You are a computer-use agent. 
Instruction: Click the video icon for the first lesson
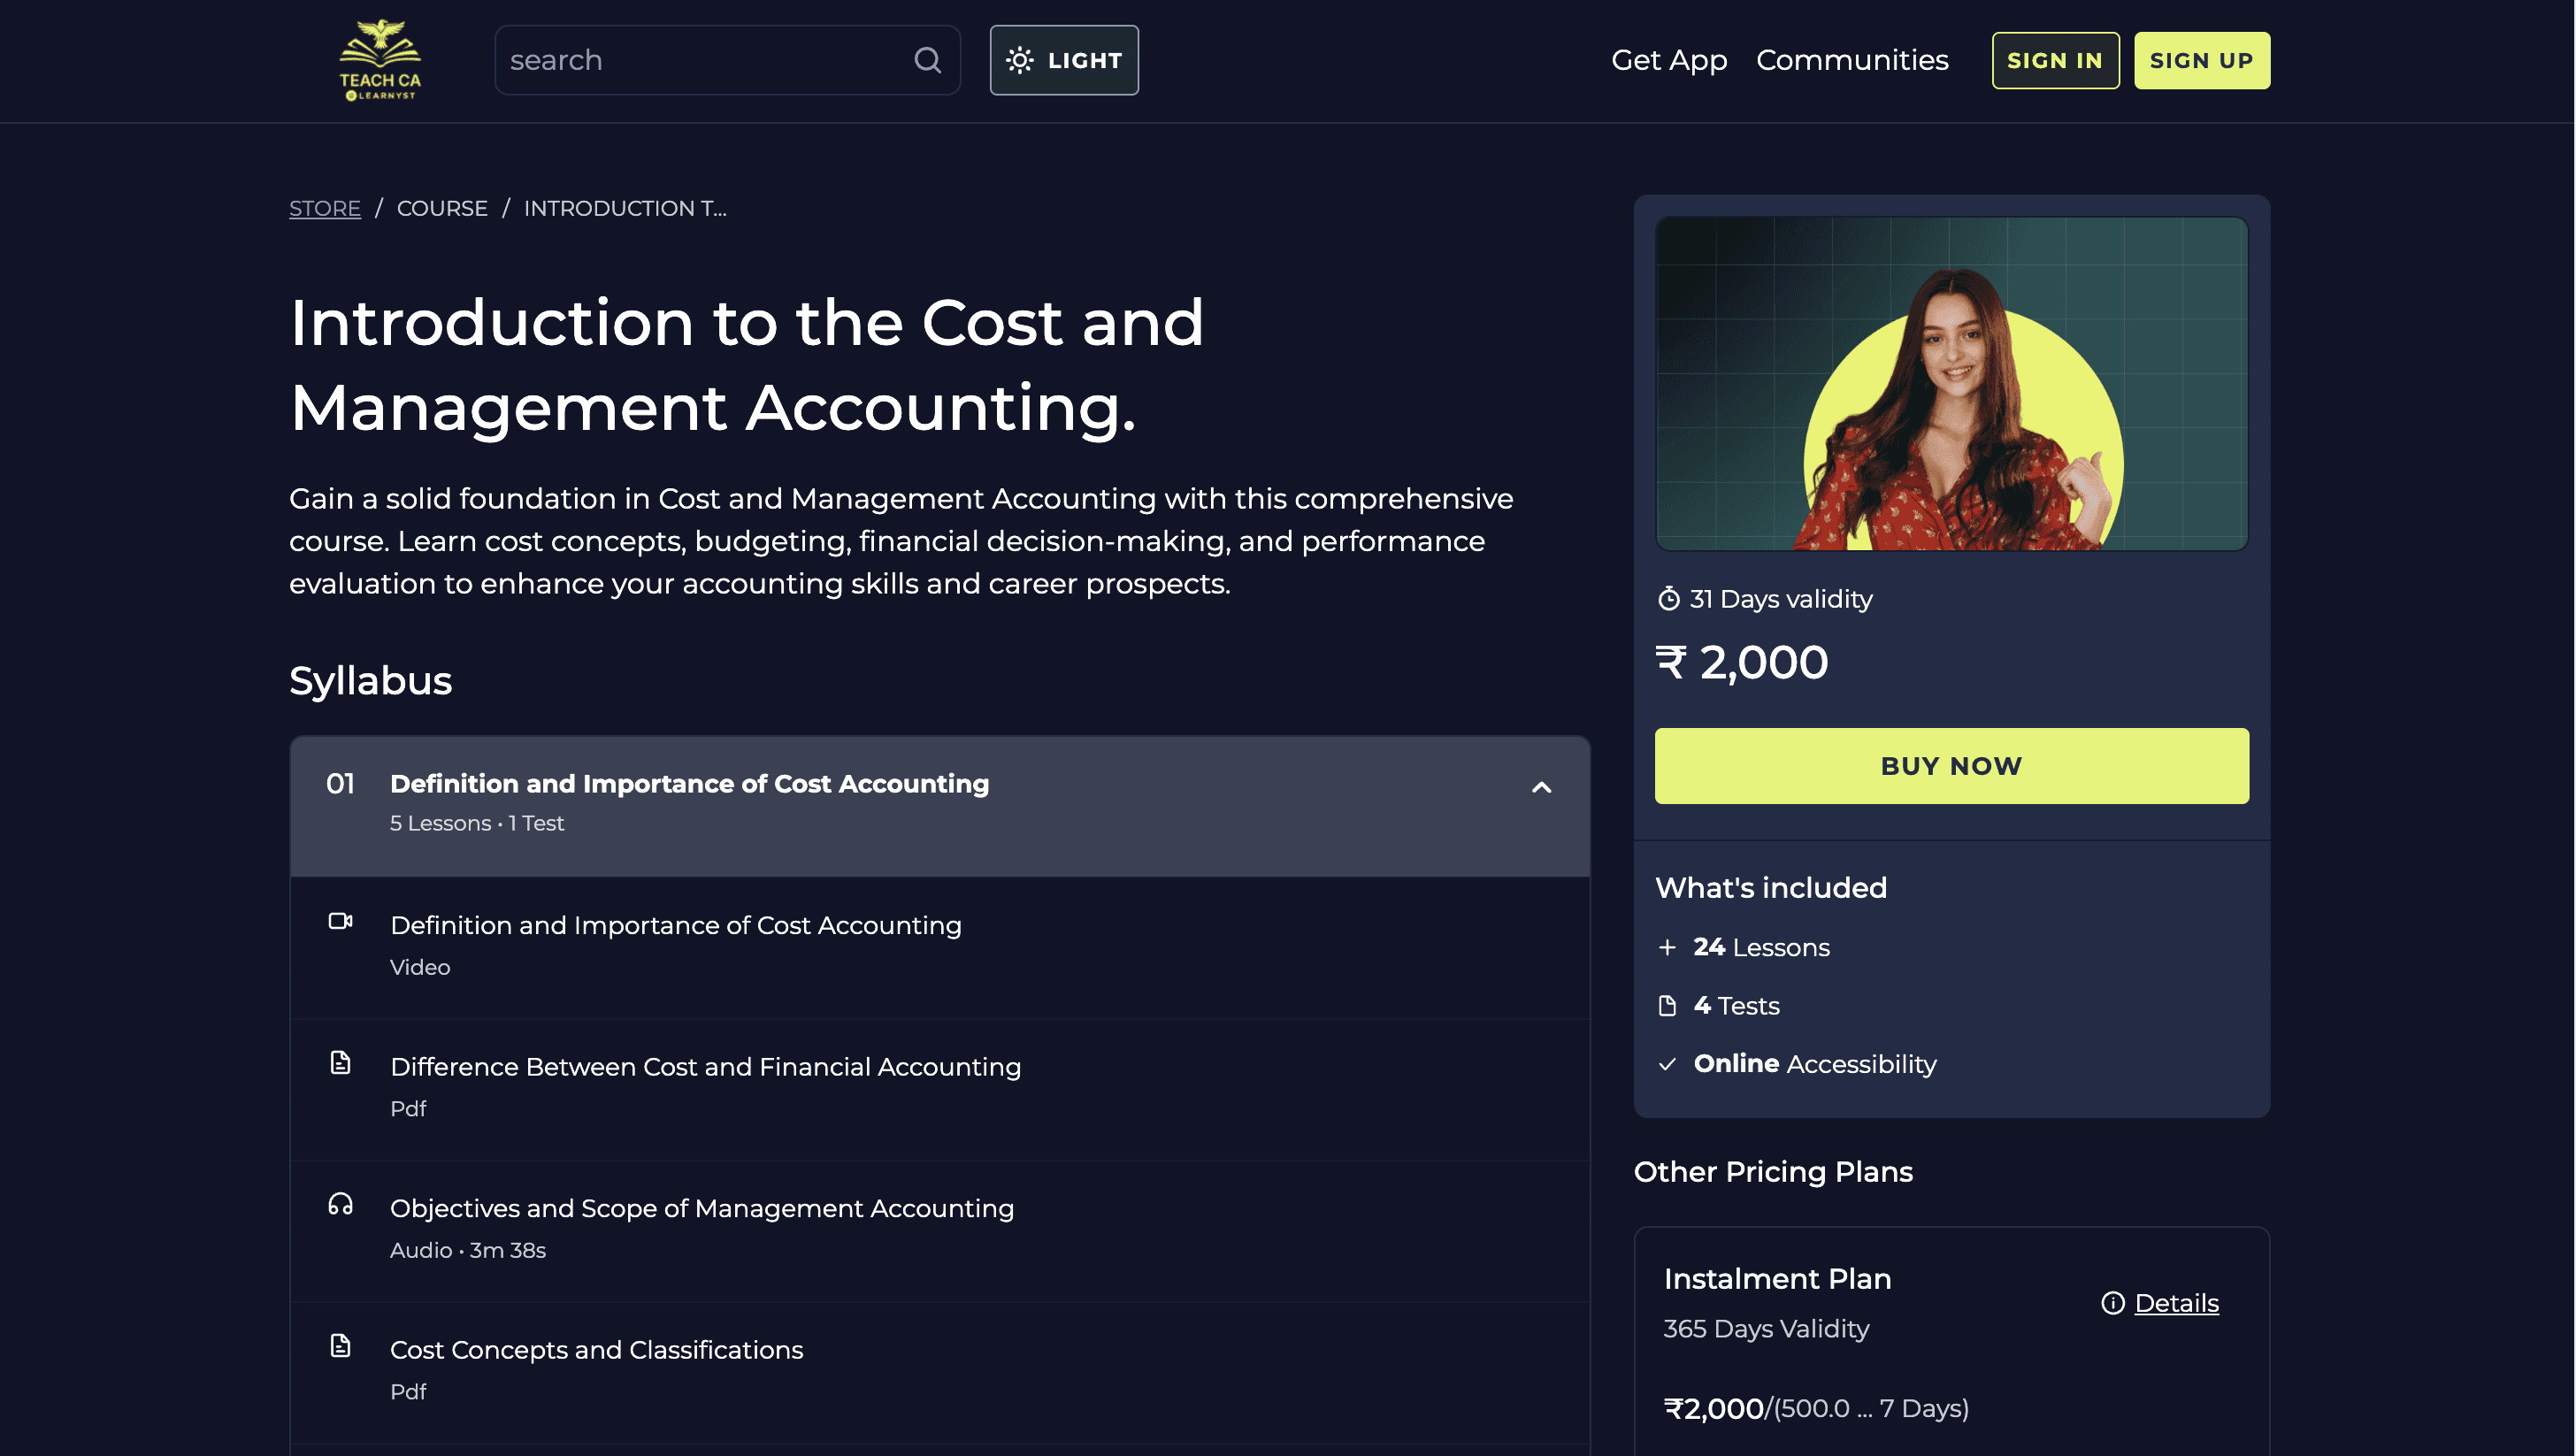(x=340, y=921)
